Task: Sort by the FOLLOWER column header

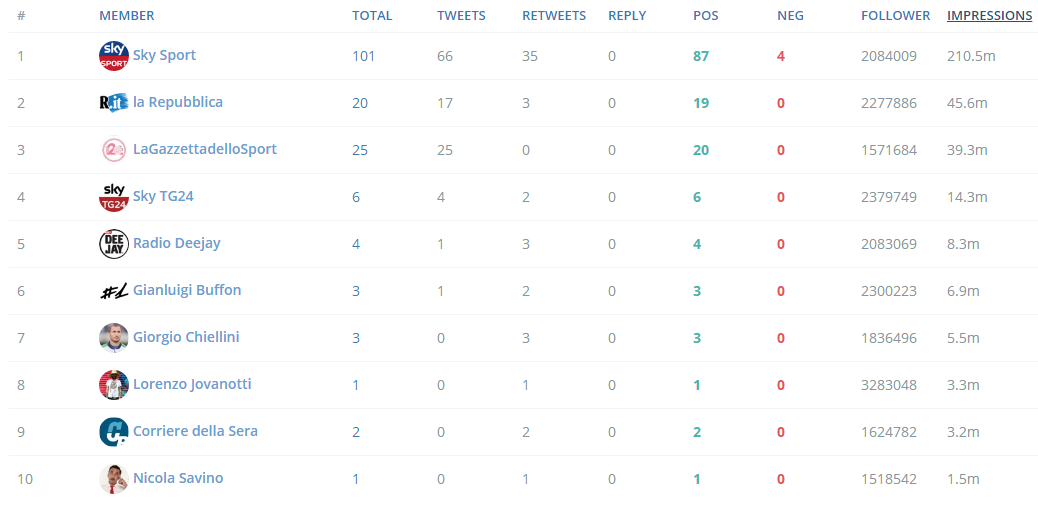Action: (895, 15)
